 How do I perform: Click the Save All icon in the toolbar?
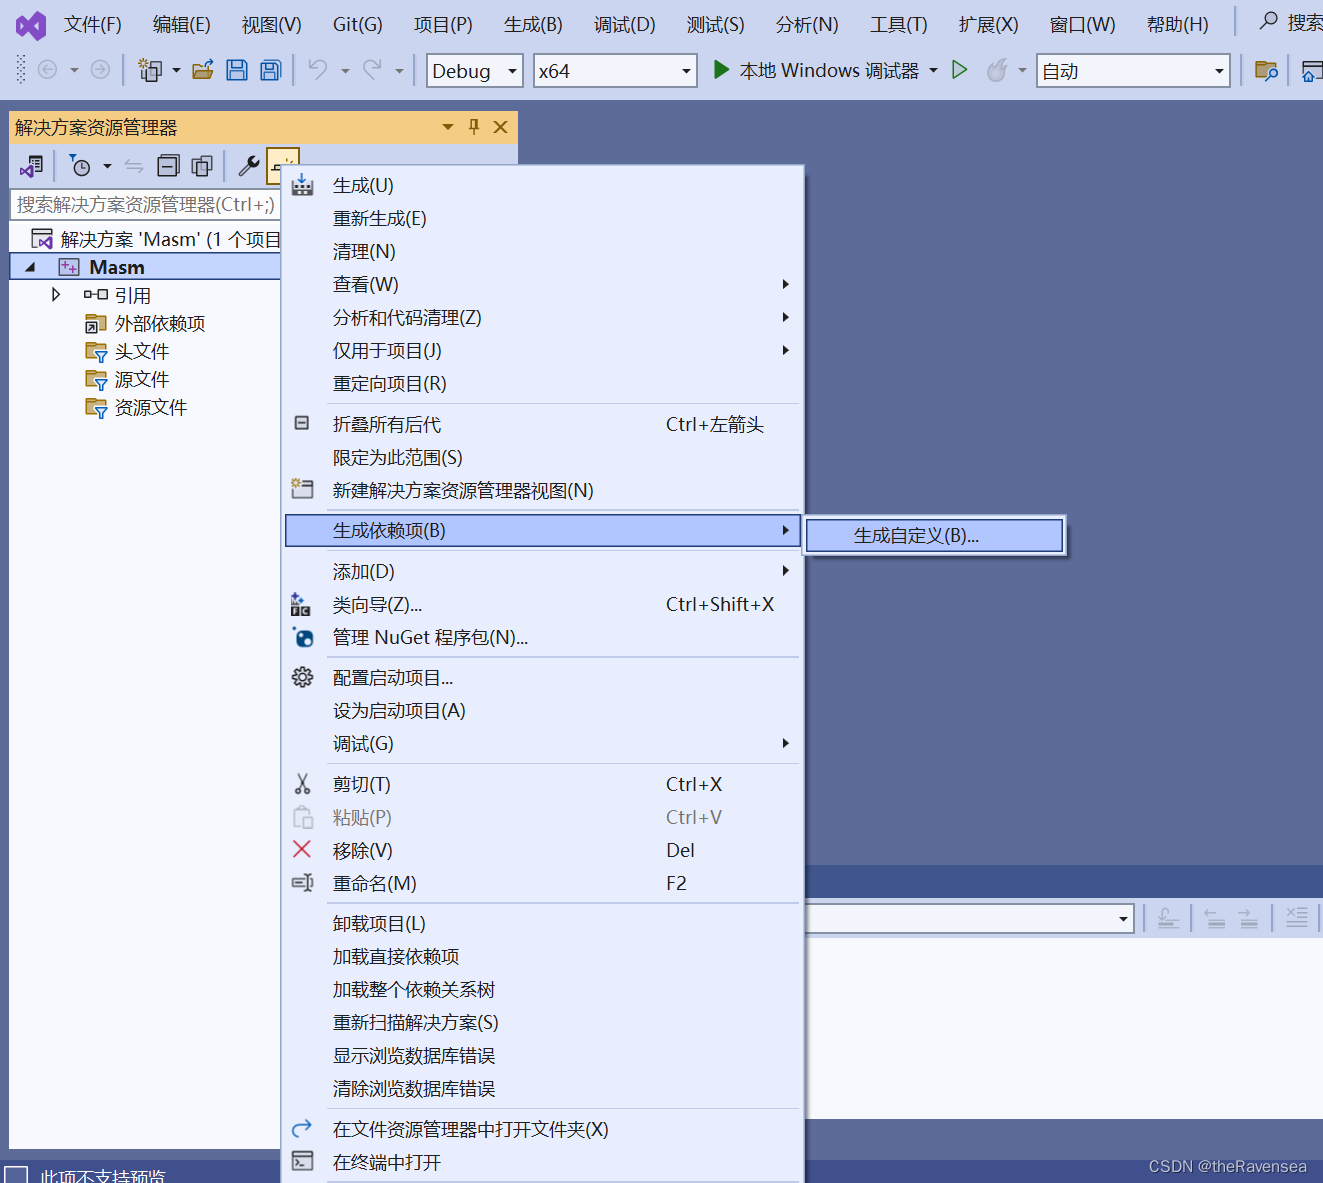270,70
